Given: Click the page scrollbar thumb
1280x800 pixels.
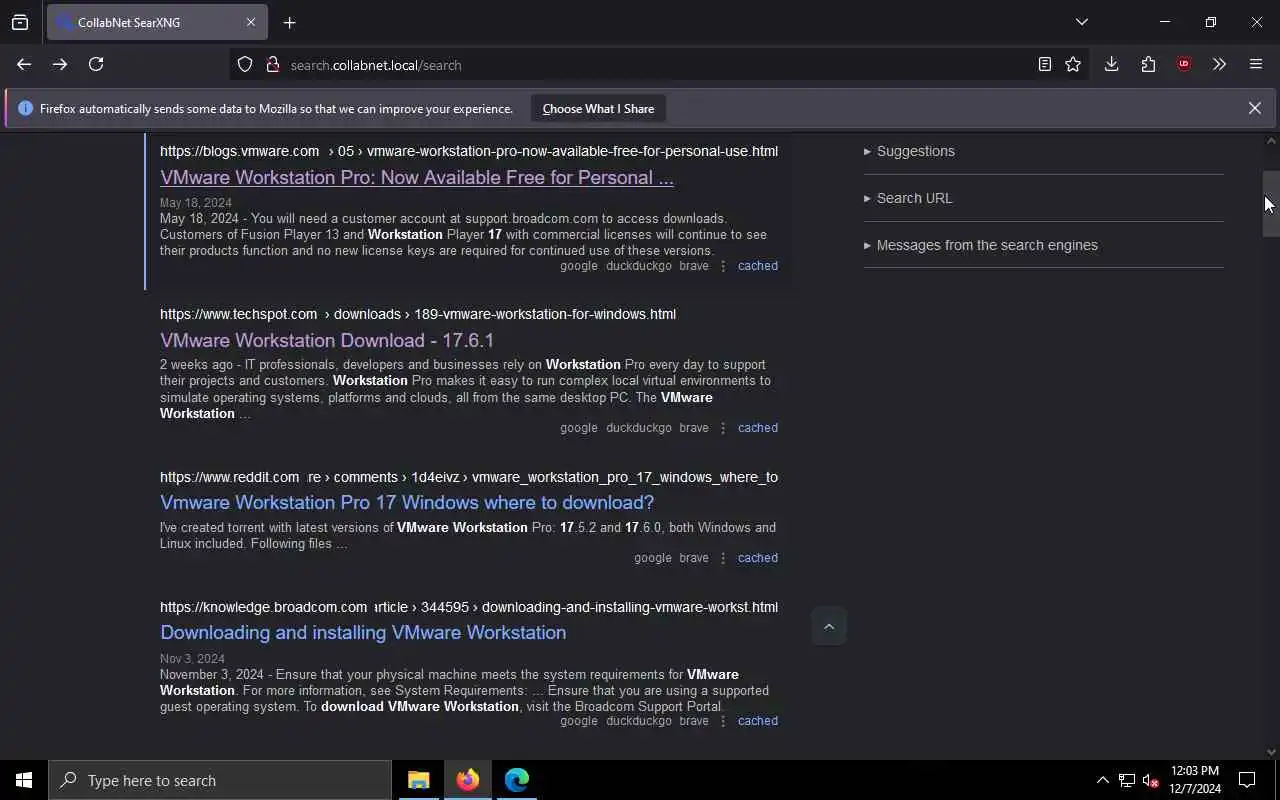Looking at the screenshot, I should pos(1271,203).
